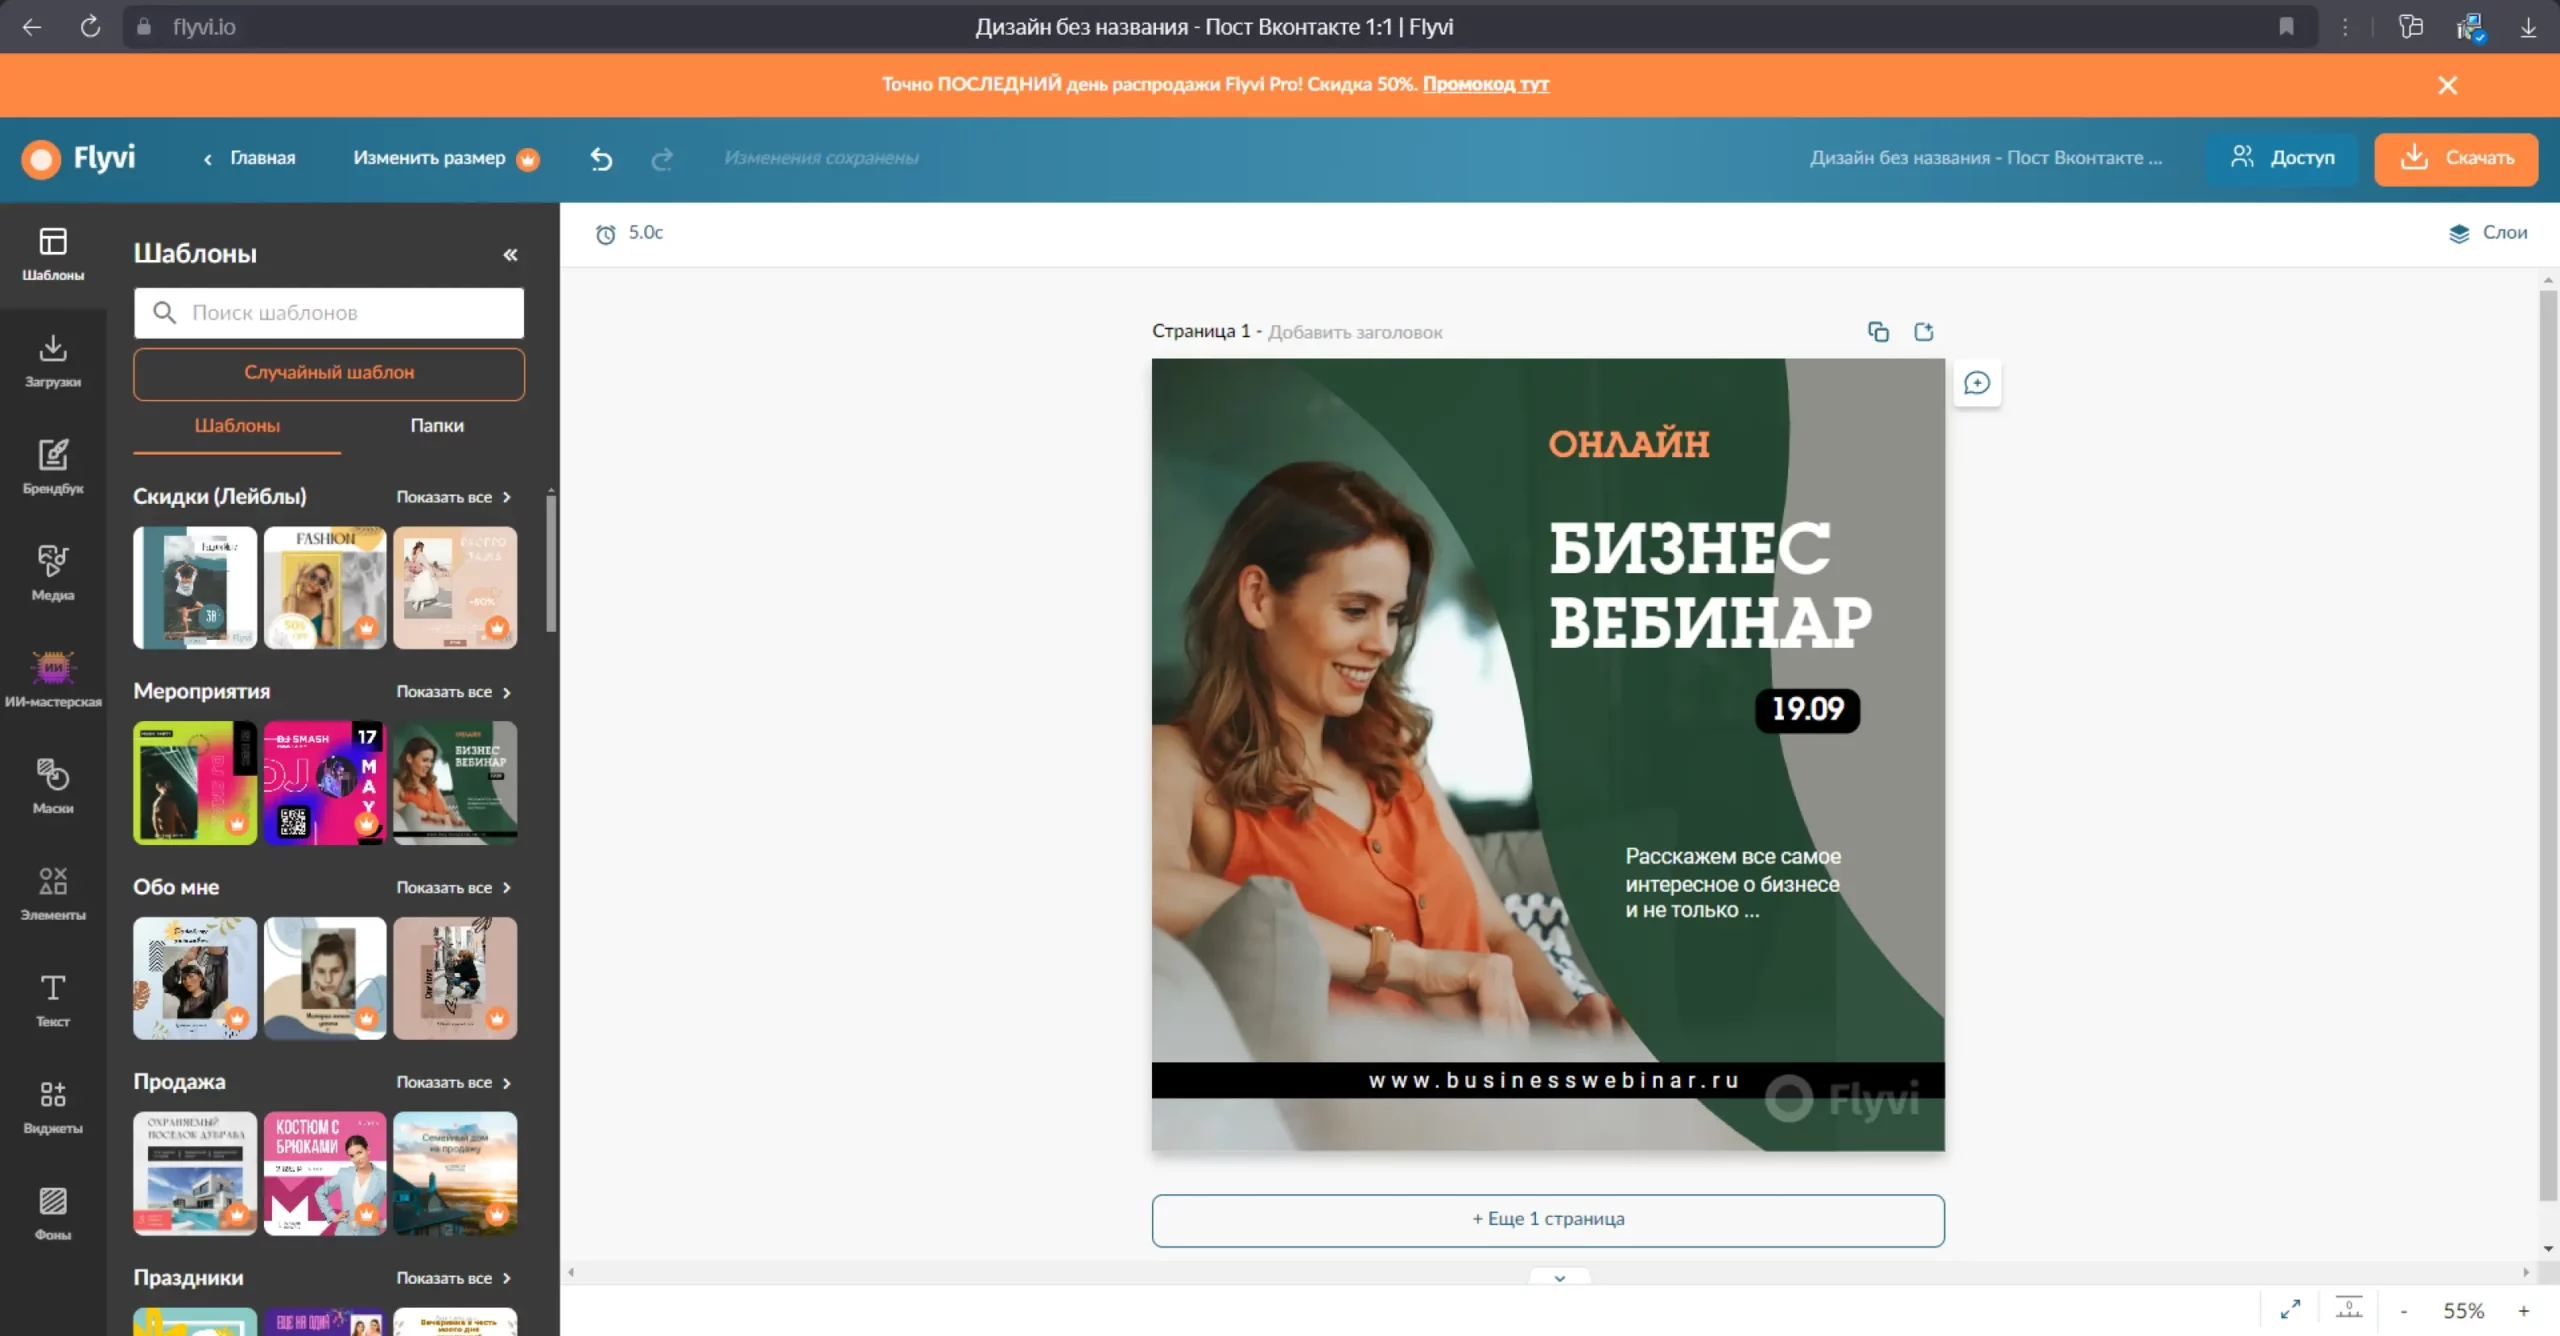Duplicate page using the copy icon
2560x1336 pixels.
(1878, 332)
